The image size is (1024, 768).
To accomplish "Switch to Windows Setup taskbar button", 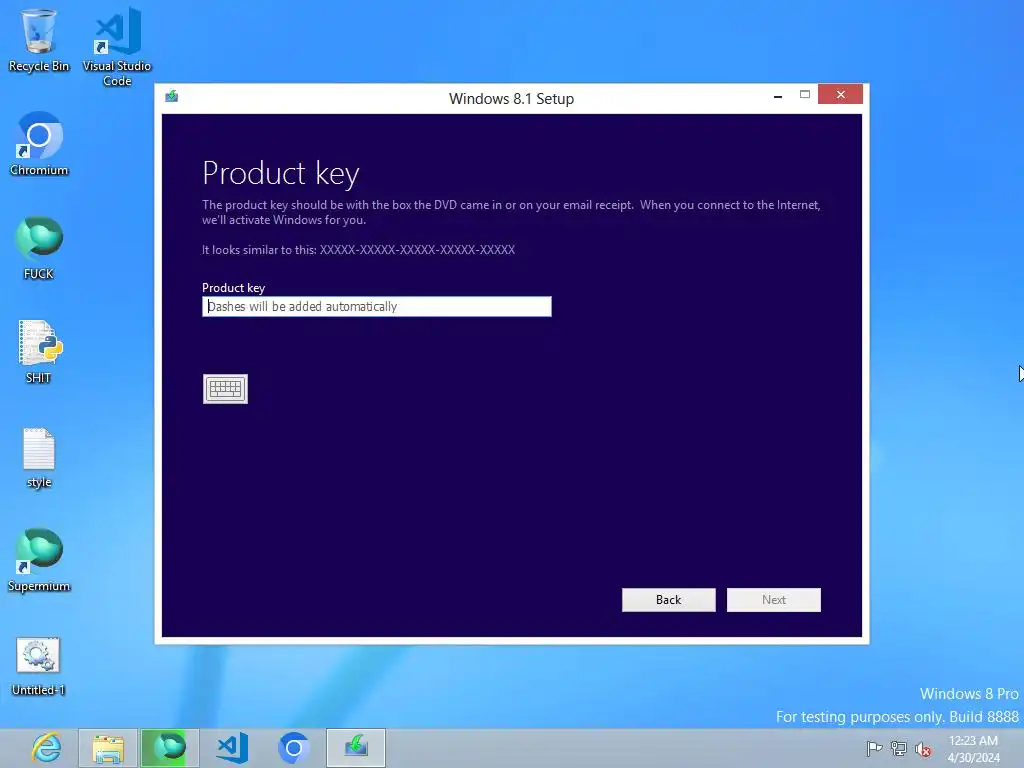I will [356, 748].
